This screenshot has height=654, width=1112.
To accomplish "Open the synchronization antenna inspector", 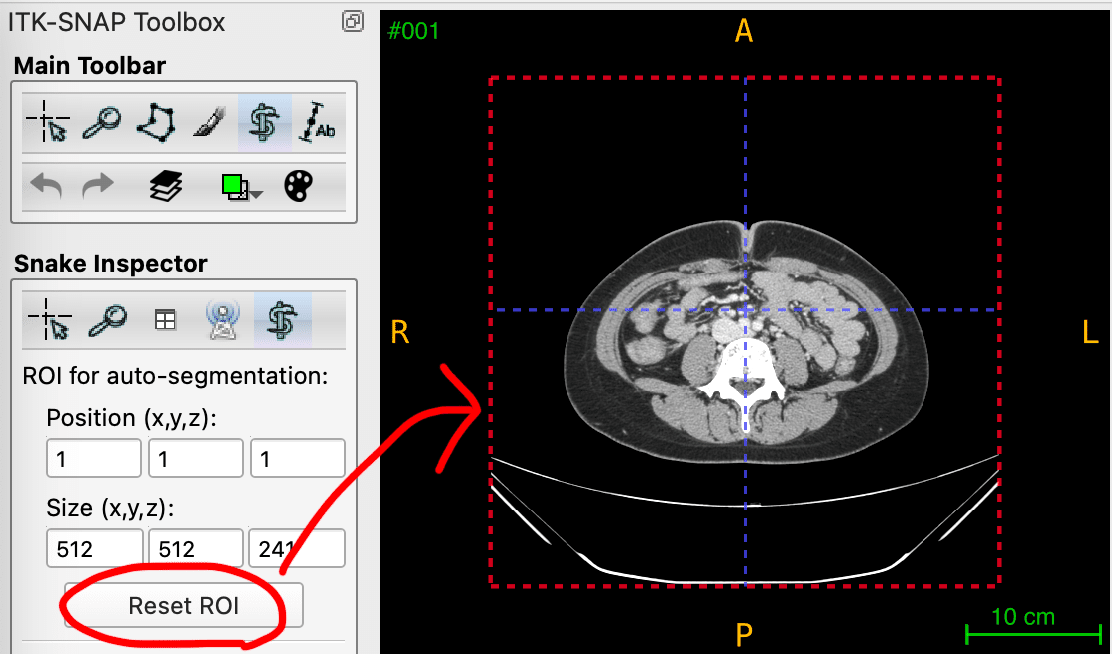I will 223,320.
